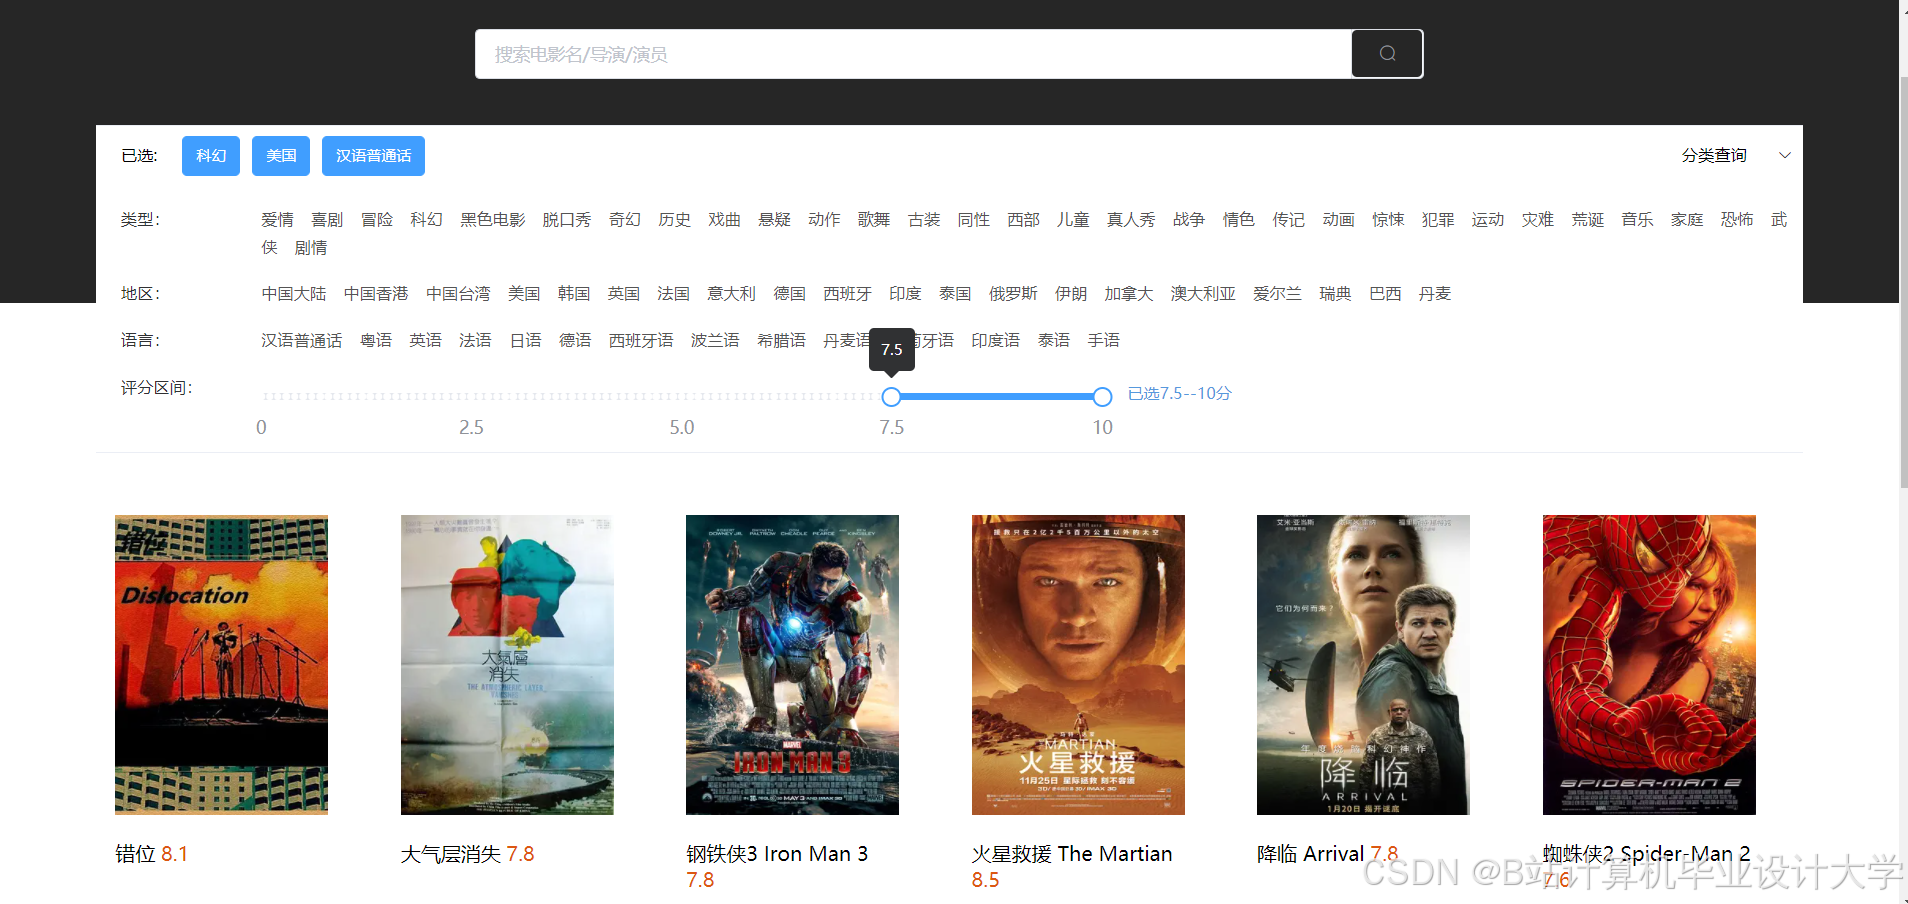Select genre 真人秀
1908x904 pixels.
point(1131,220)
